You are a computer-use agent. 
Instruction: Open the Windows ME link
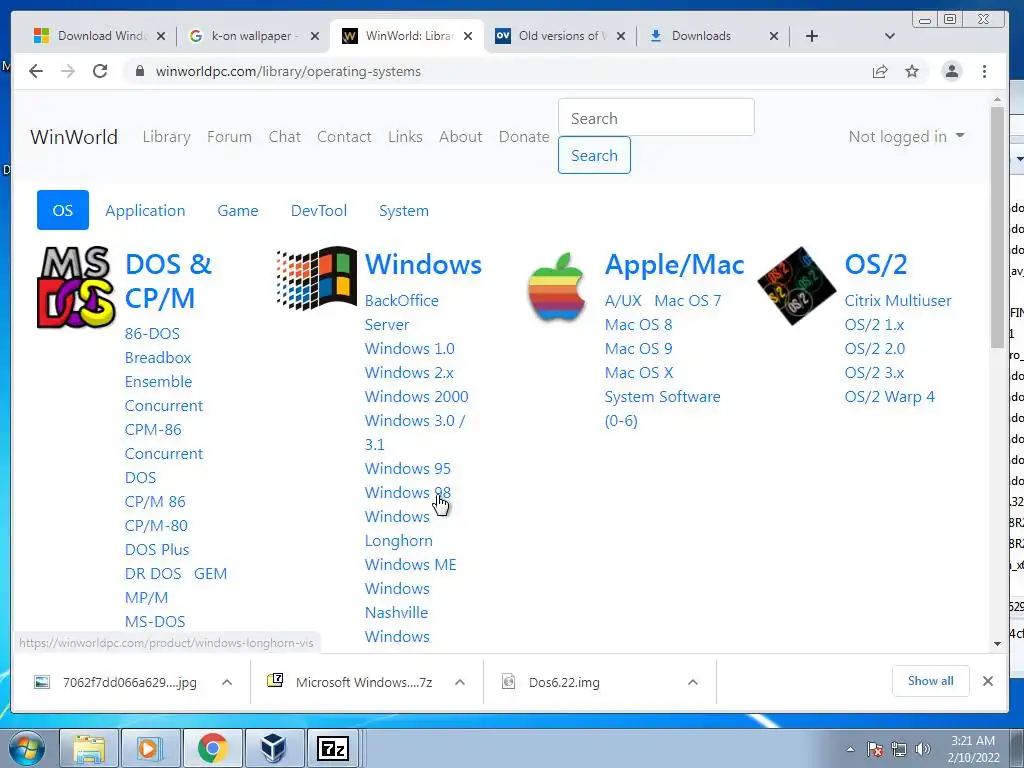click(x=411, y=564)
